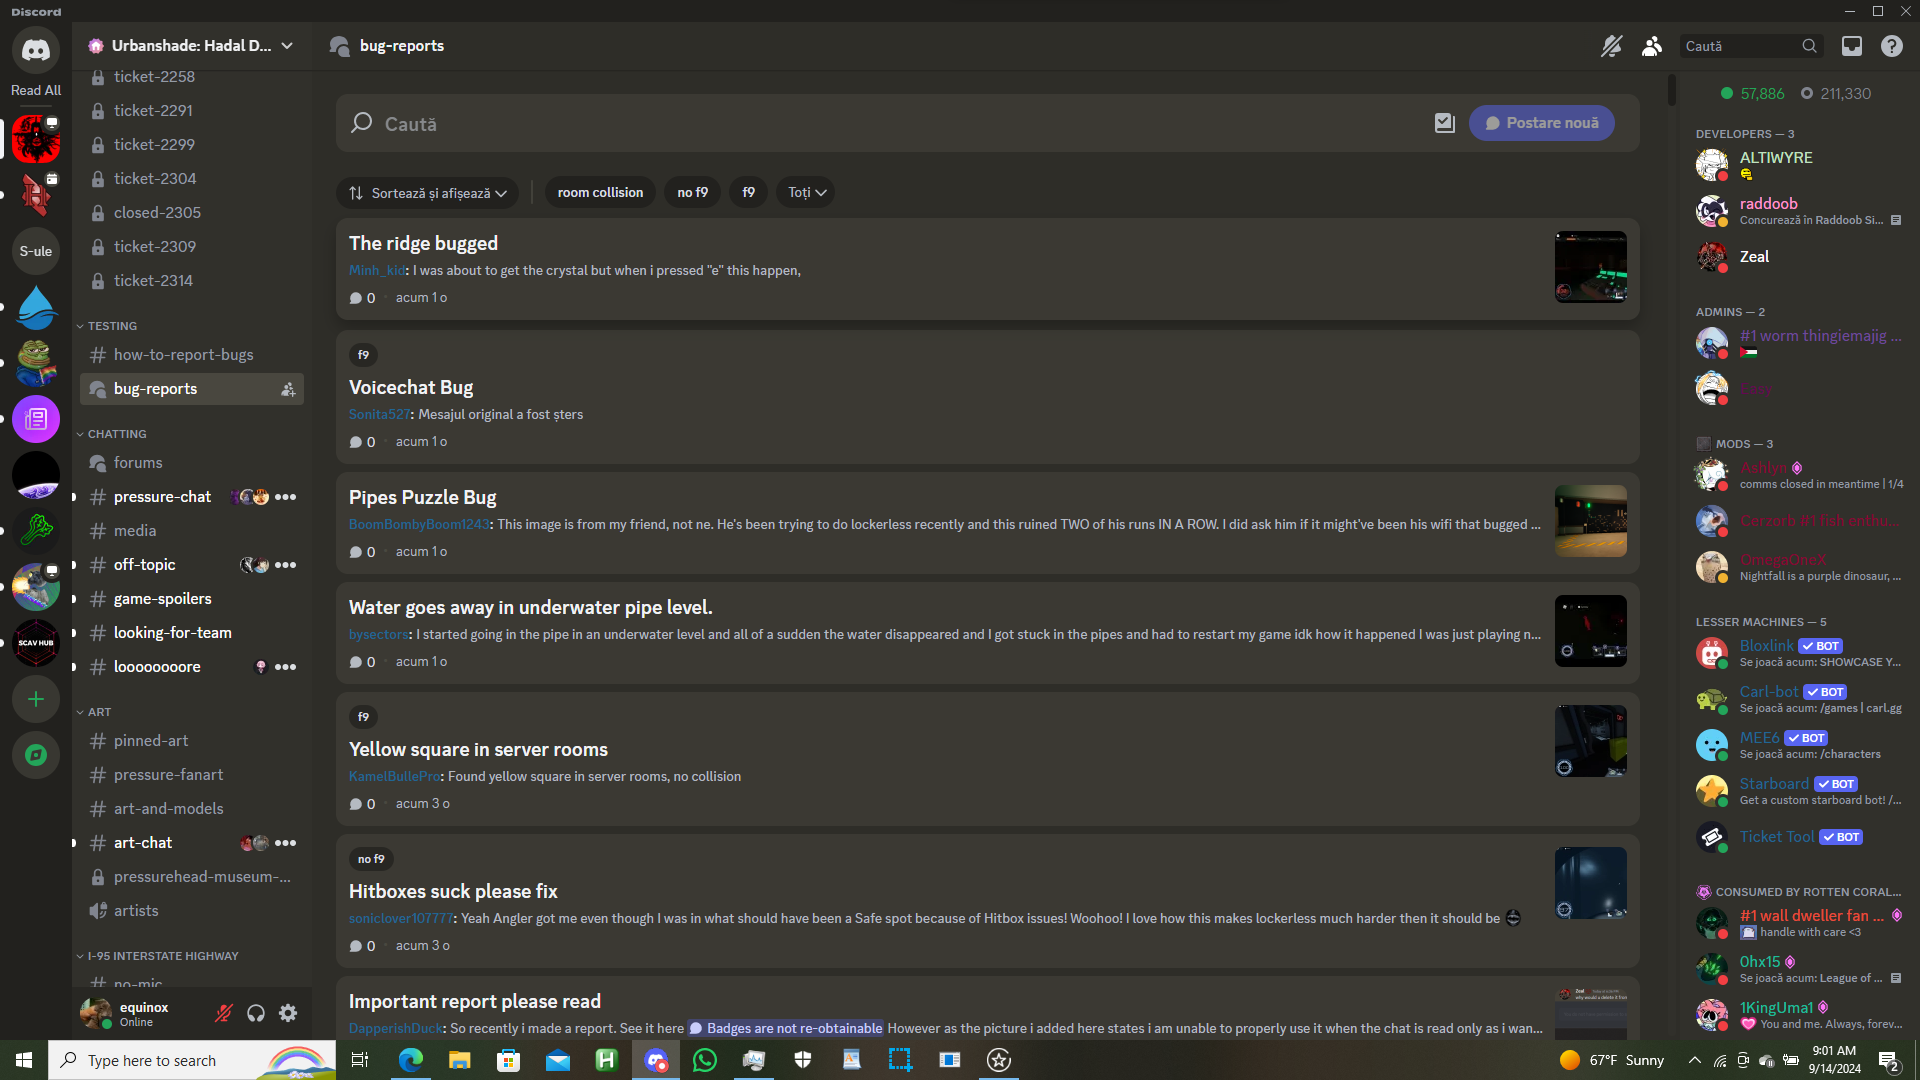Open notification settings bell icon in header
The image size is (1920, 1080).
1611,46
